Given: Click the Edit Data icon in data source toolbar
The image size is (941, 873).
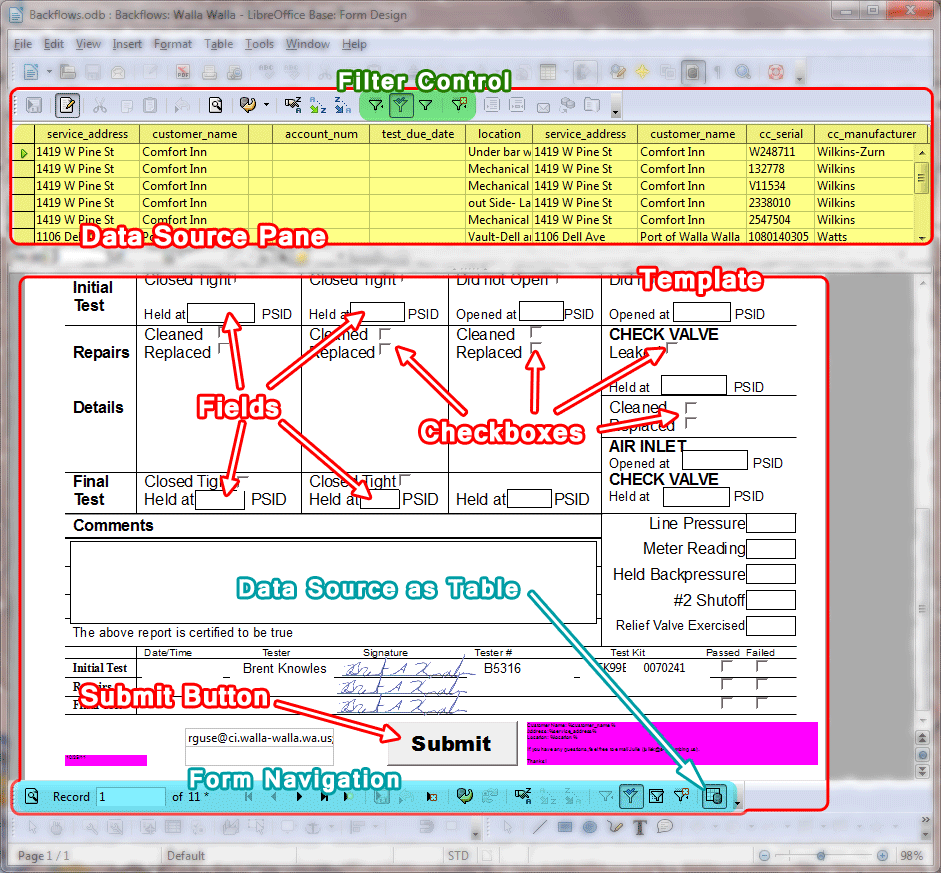Looking at the screenshot, I should [67, 105].
